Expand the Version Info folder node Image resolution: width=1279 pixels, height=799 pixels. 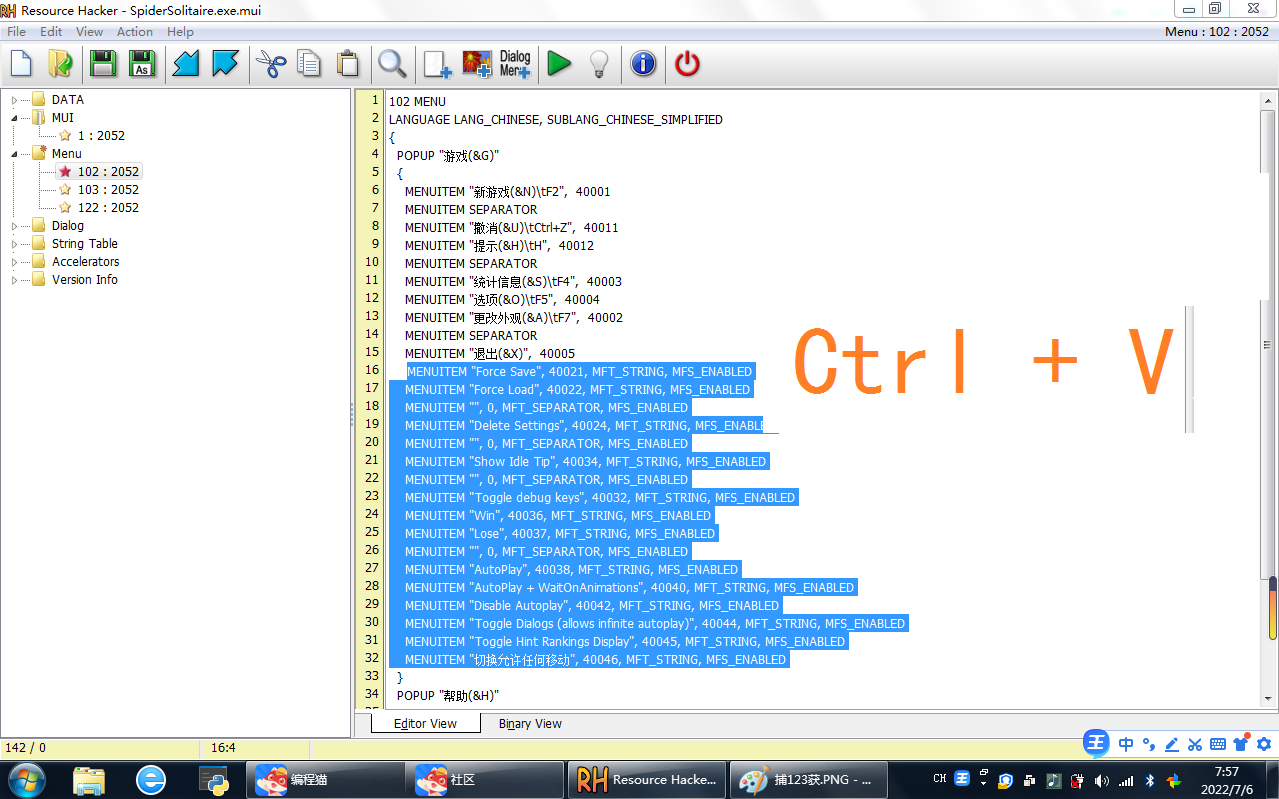(15, 280)
